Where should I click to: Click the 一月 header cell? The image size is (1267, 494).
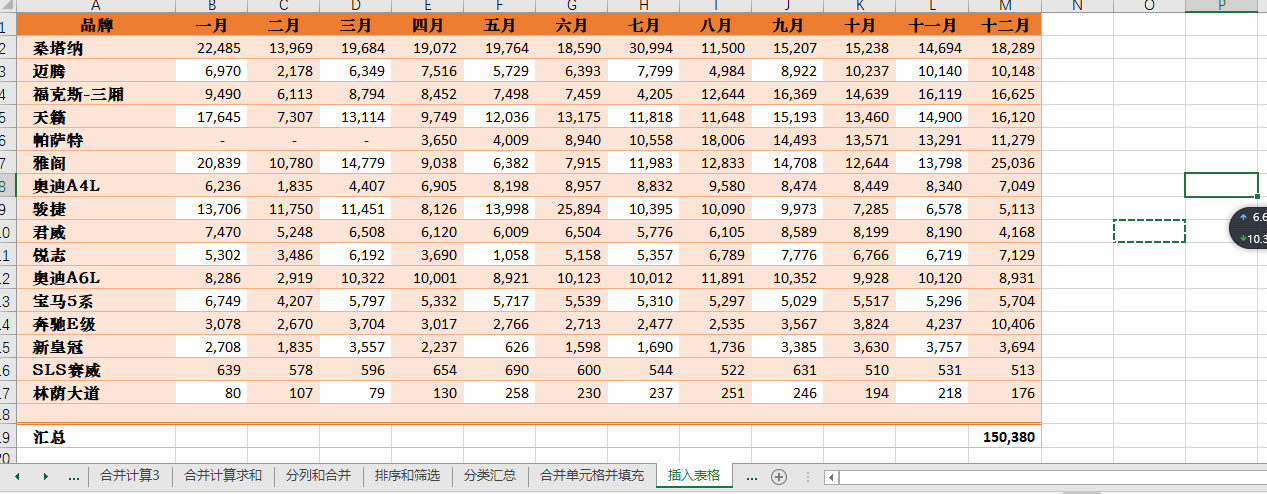tap(212, 25)
